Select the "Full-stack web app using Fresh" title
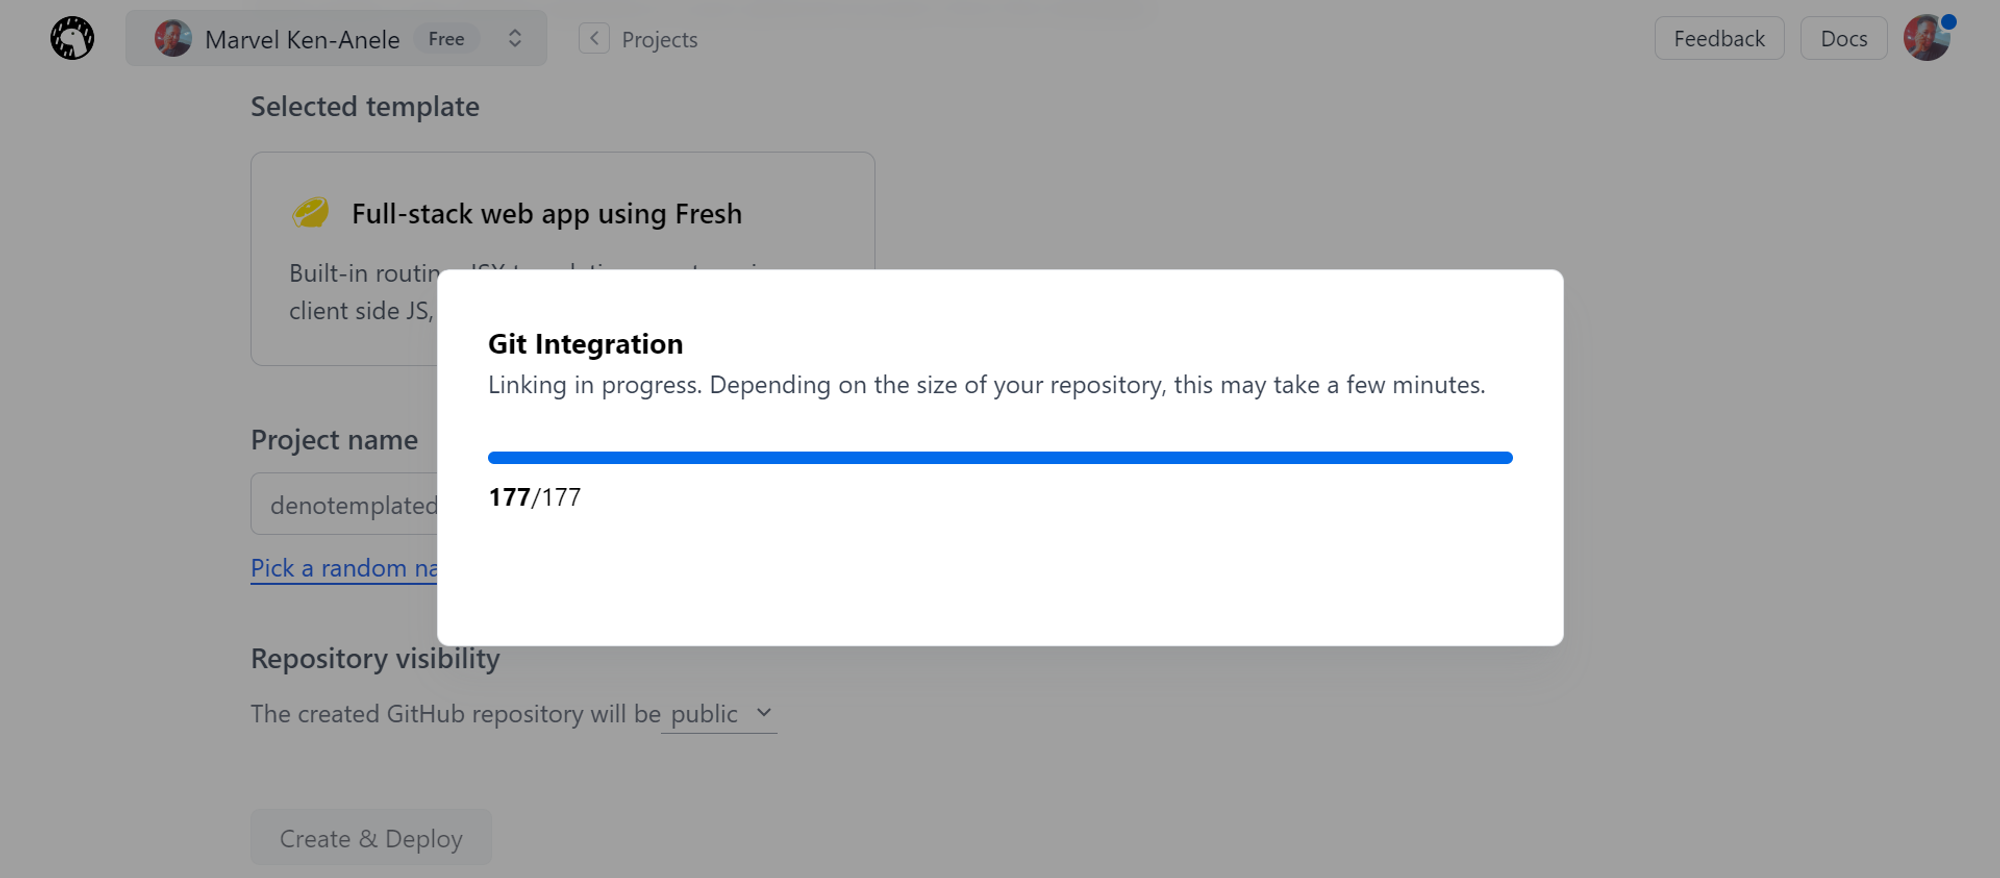The width and height of the screenshot is (2000, 878). coord(546,214)
